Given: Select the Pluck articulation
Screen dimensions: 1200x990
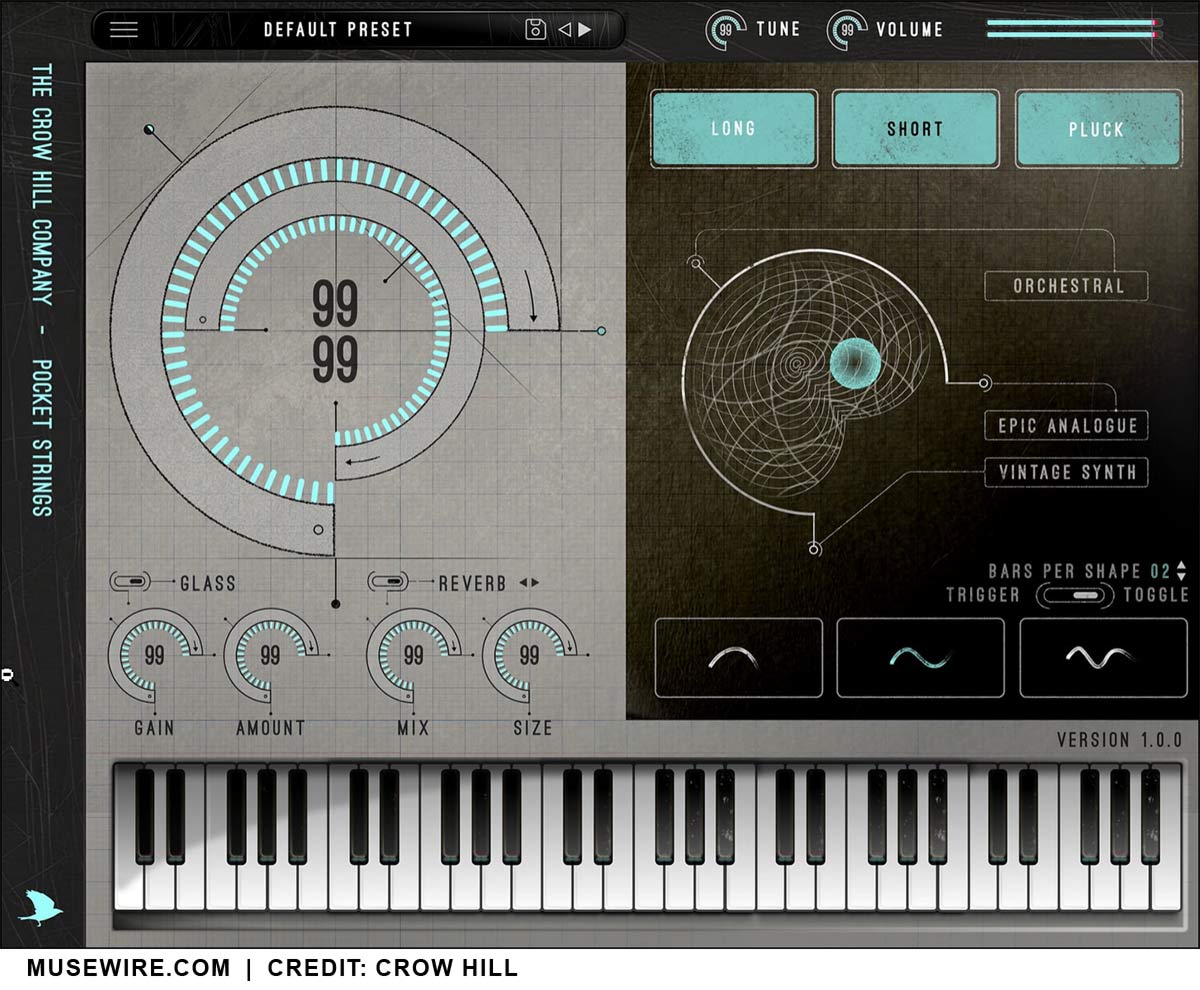Looking at the screenshot, I should point(1098,129).
